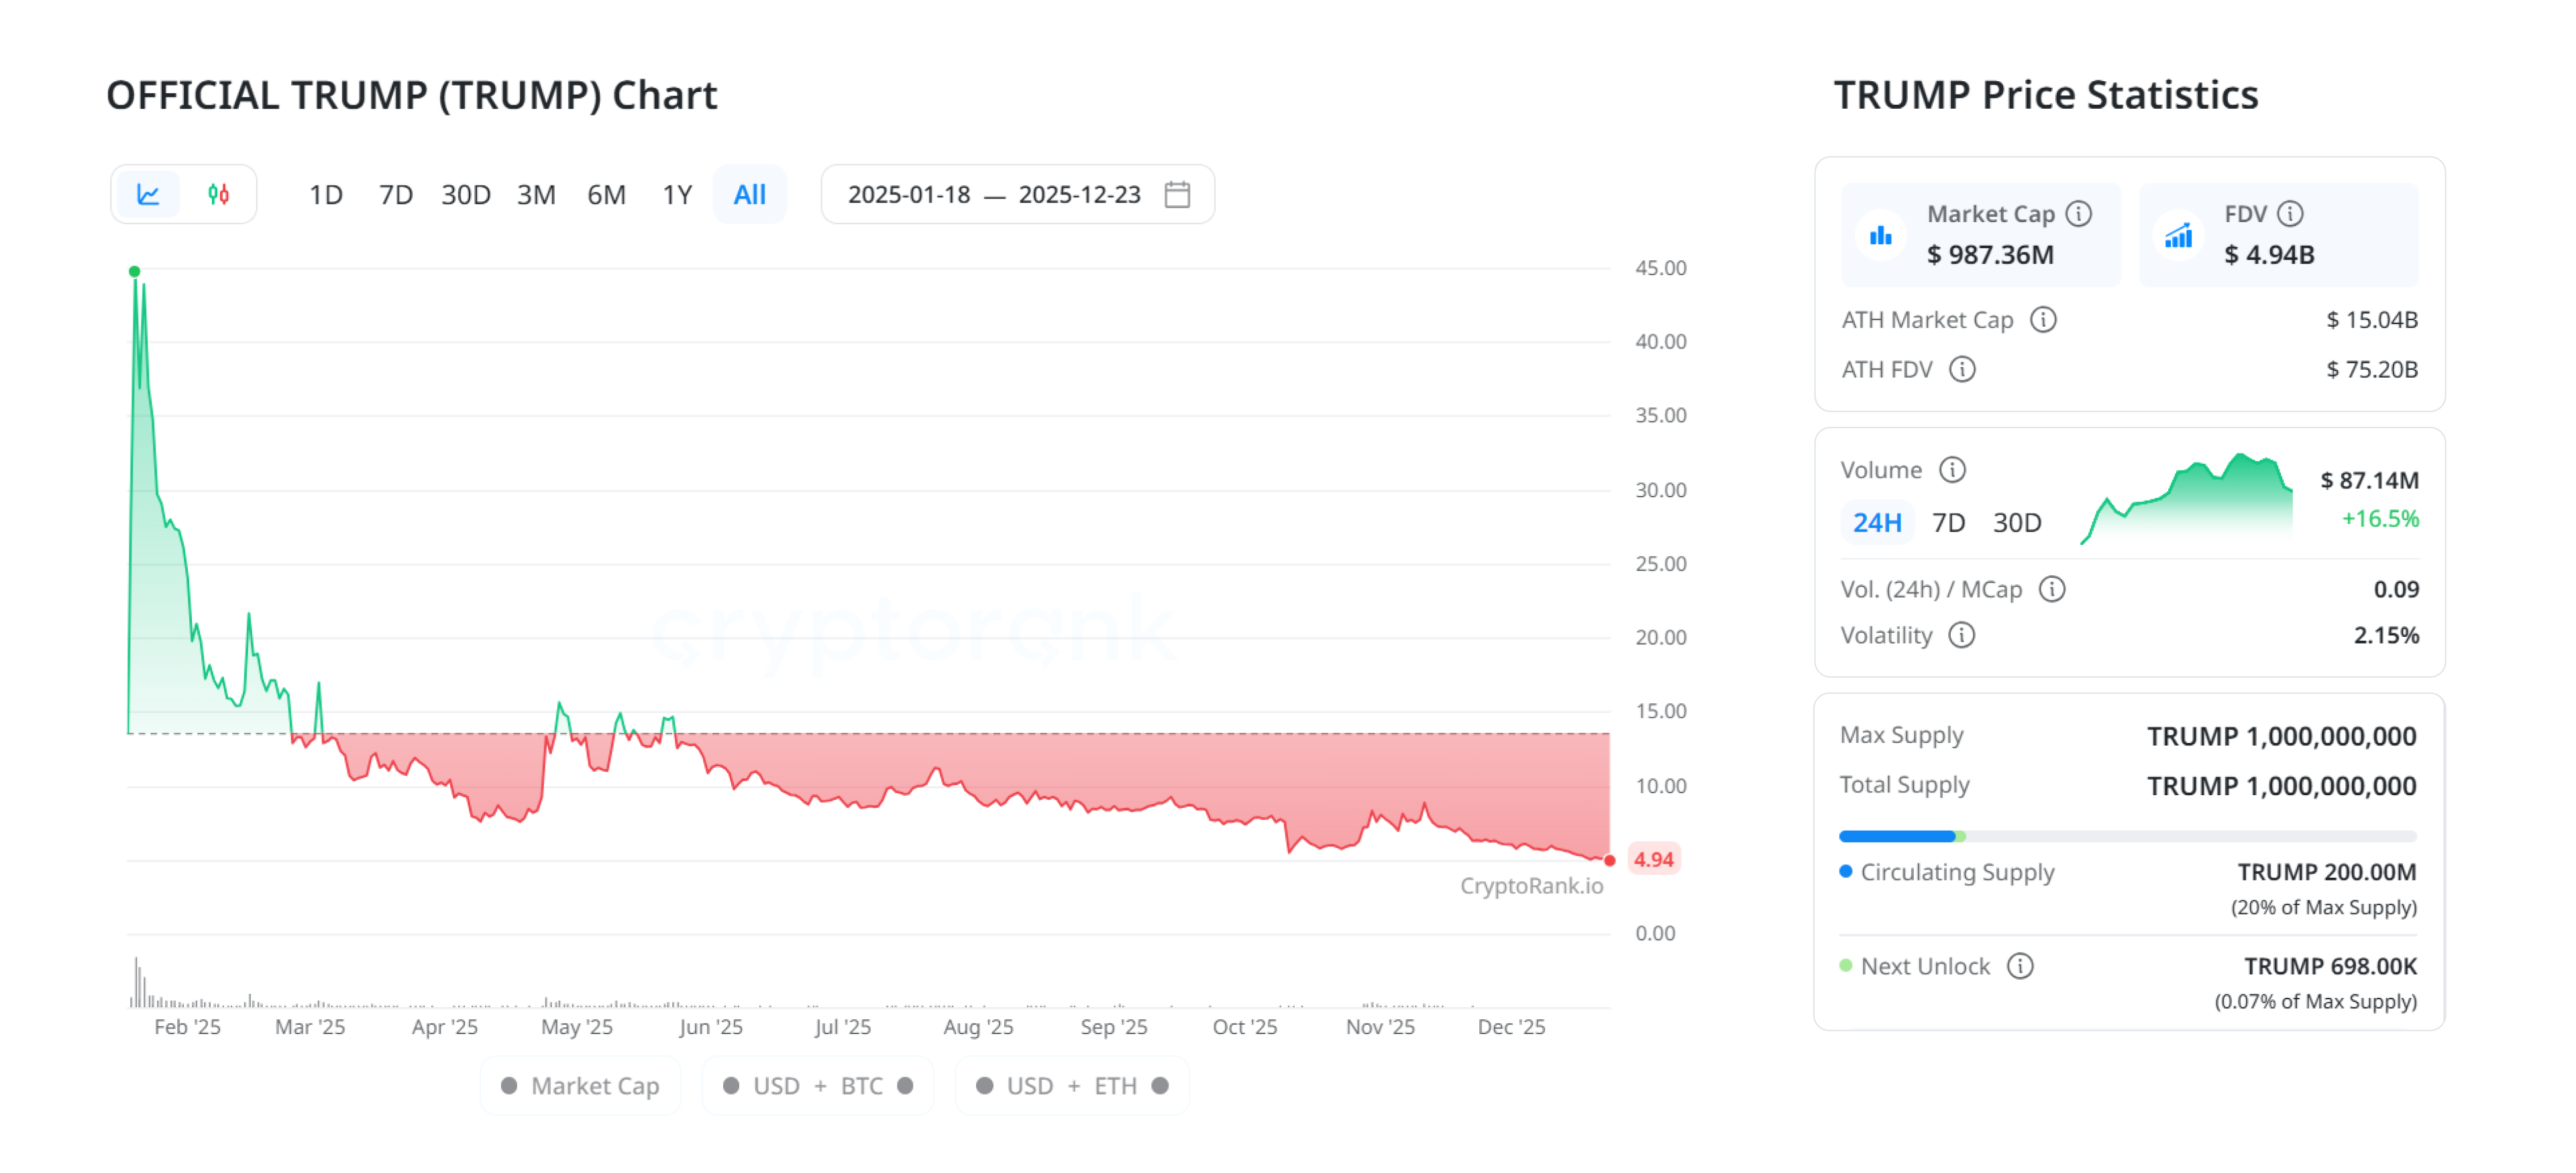The height and width of the screenshot is (1173, 2576).
Task: Select the All chart timeframe
Action: coord(749,194)
